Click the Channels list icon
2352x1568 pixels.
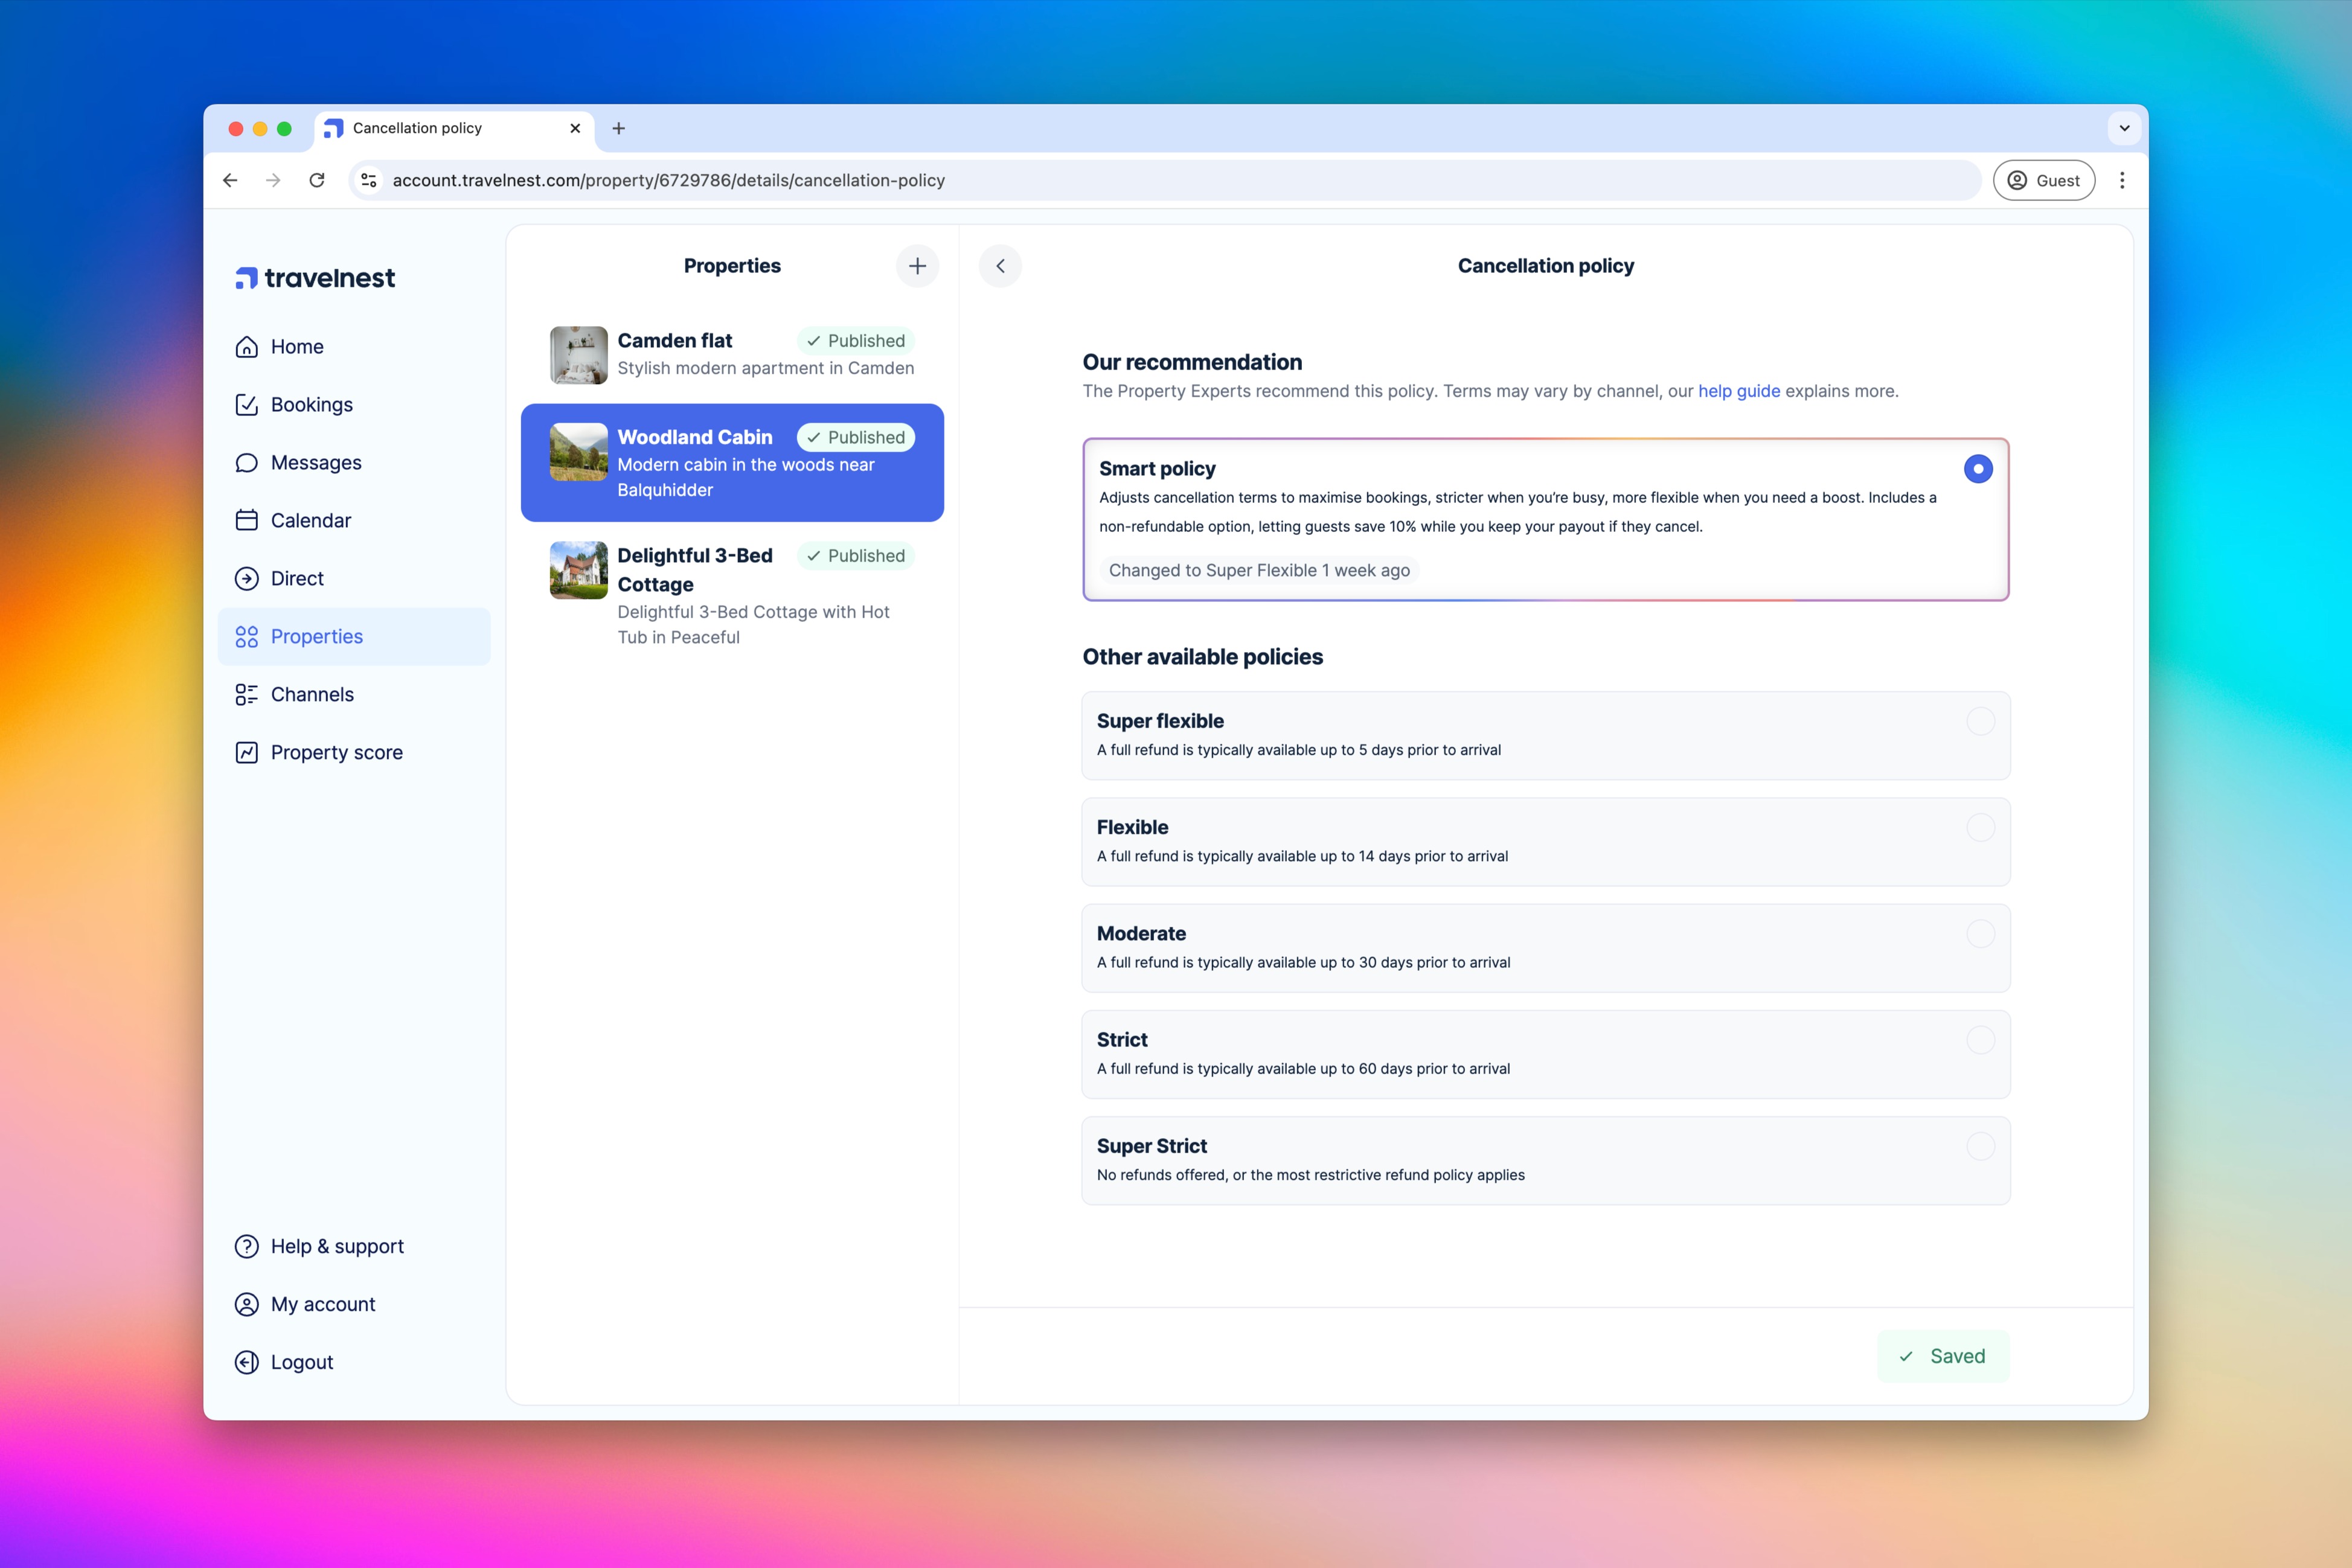tap(246, 695)
